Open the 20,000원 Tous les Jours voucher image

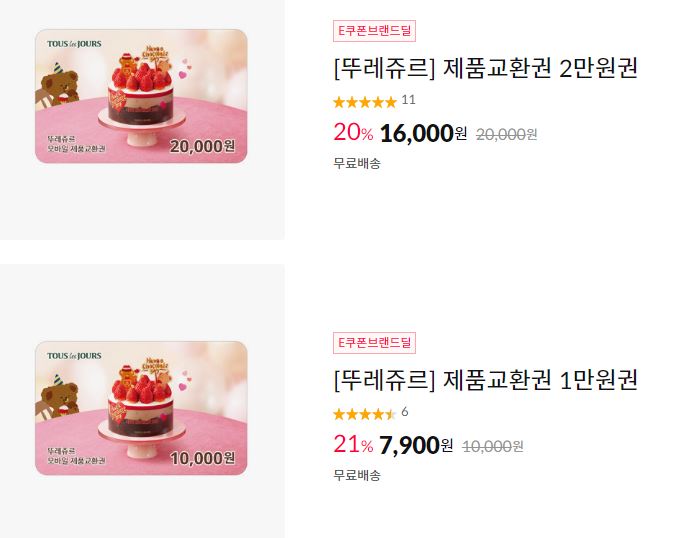tap(141, 96)
